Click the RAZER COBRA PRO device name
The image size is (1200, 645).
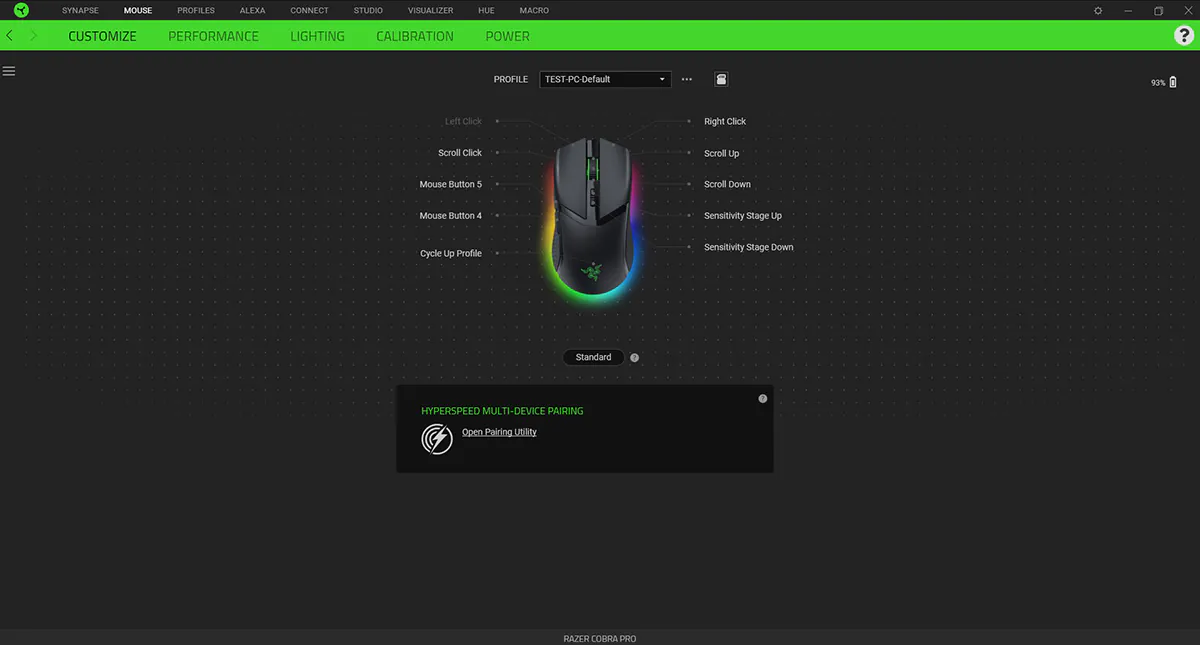coord(600,638)
